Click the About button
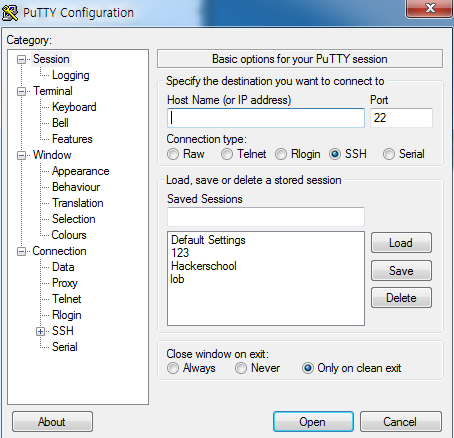Image resolution: width=454 pixels, height=438 pixels. tap(52, 422)
